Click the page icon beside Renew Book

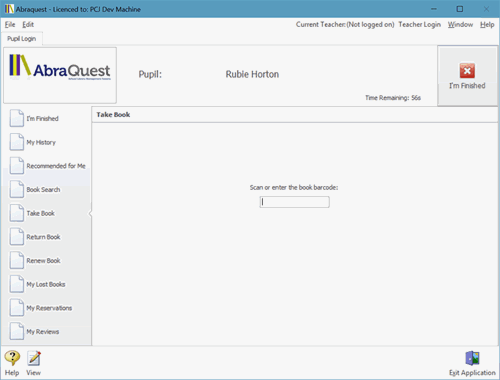point(17,260)
